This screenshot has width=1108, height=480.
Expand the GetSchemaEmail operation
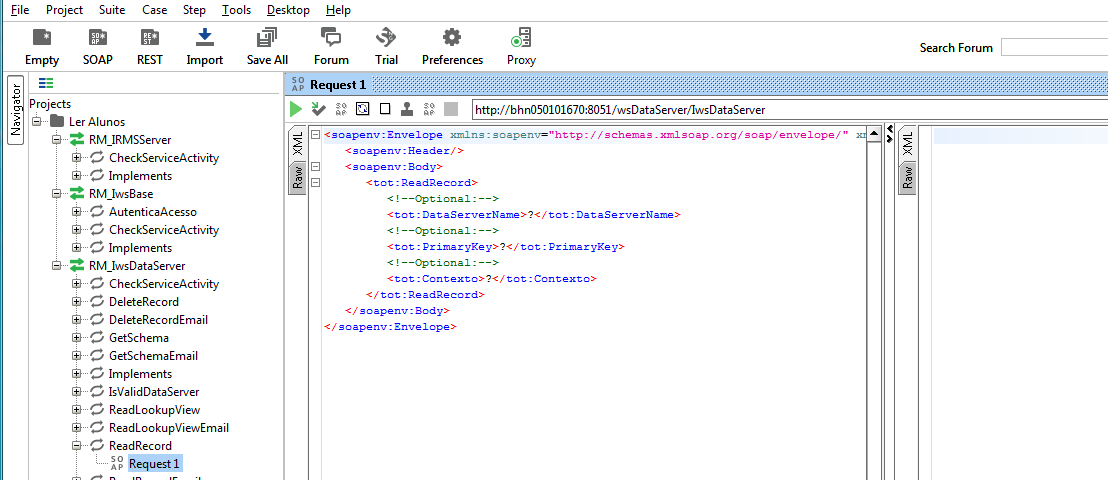point(76,356)
